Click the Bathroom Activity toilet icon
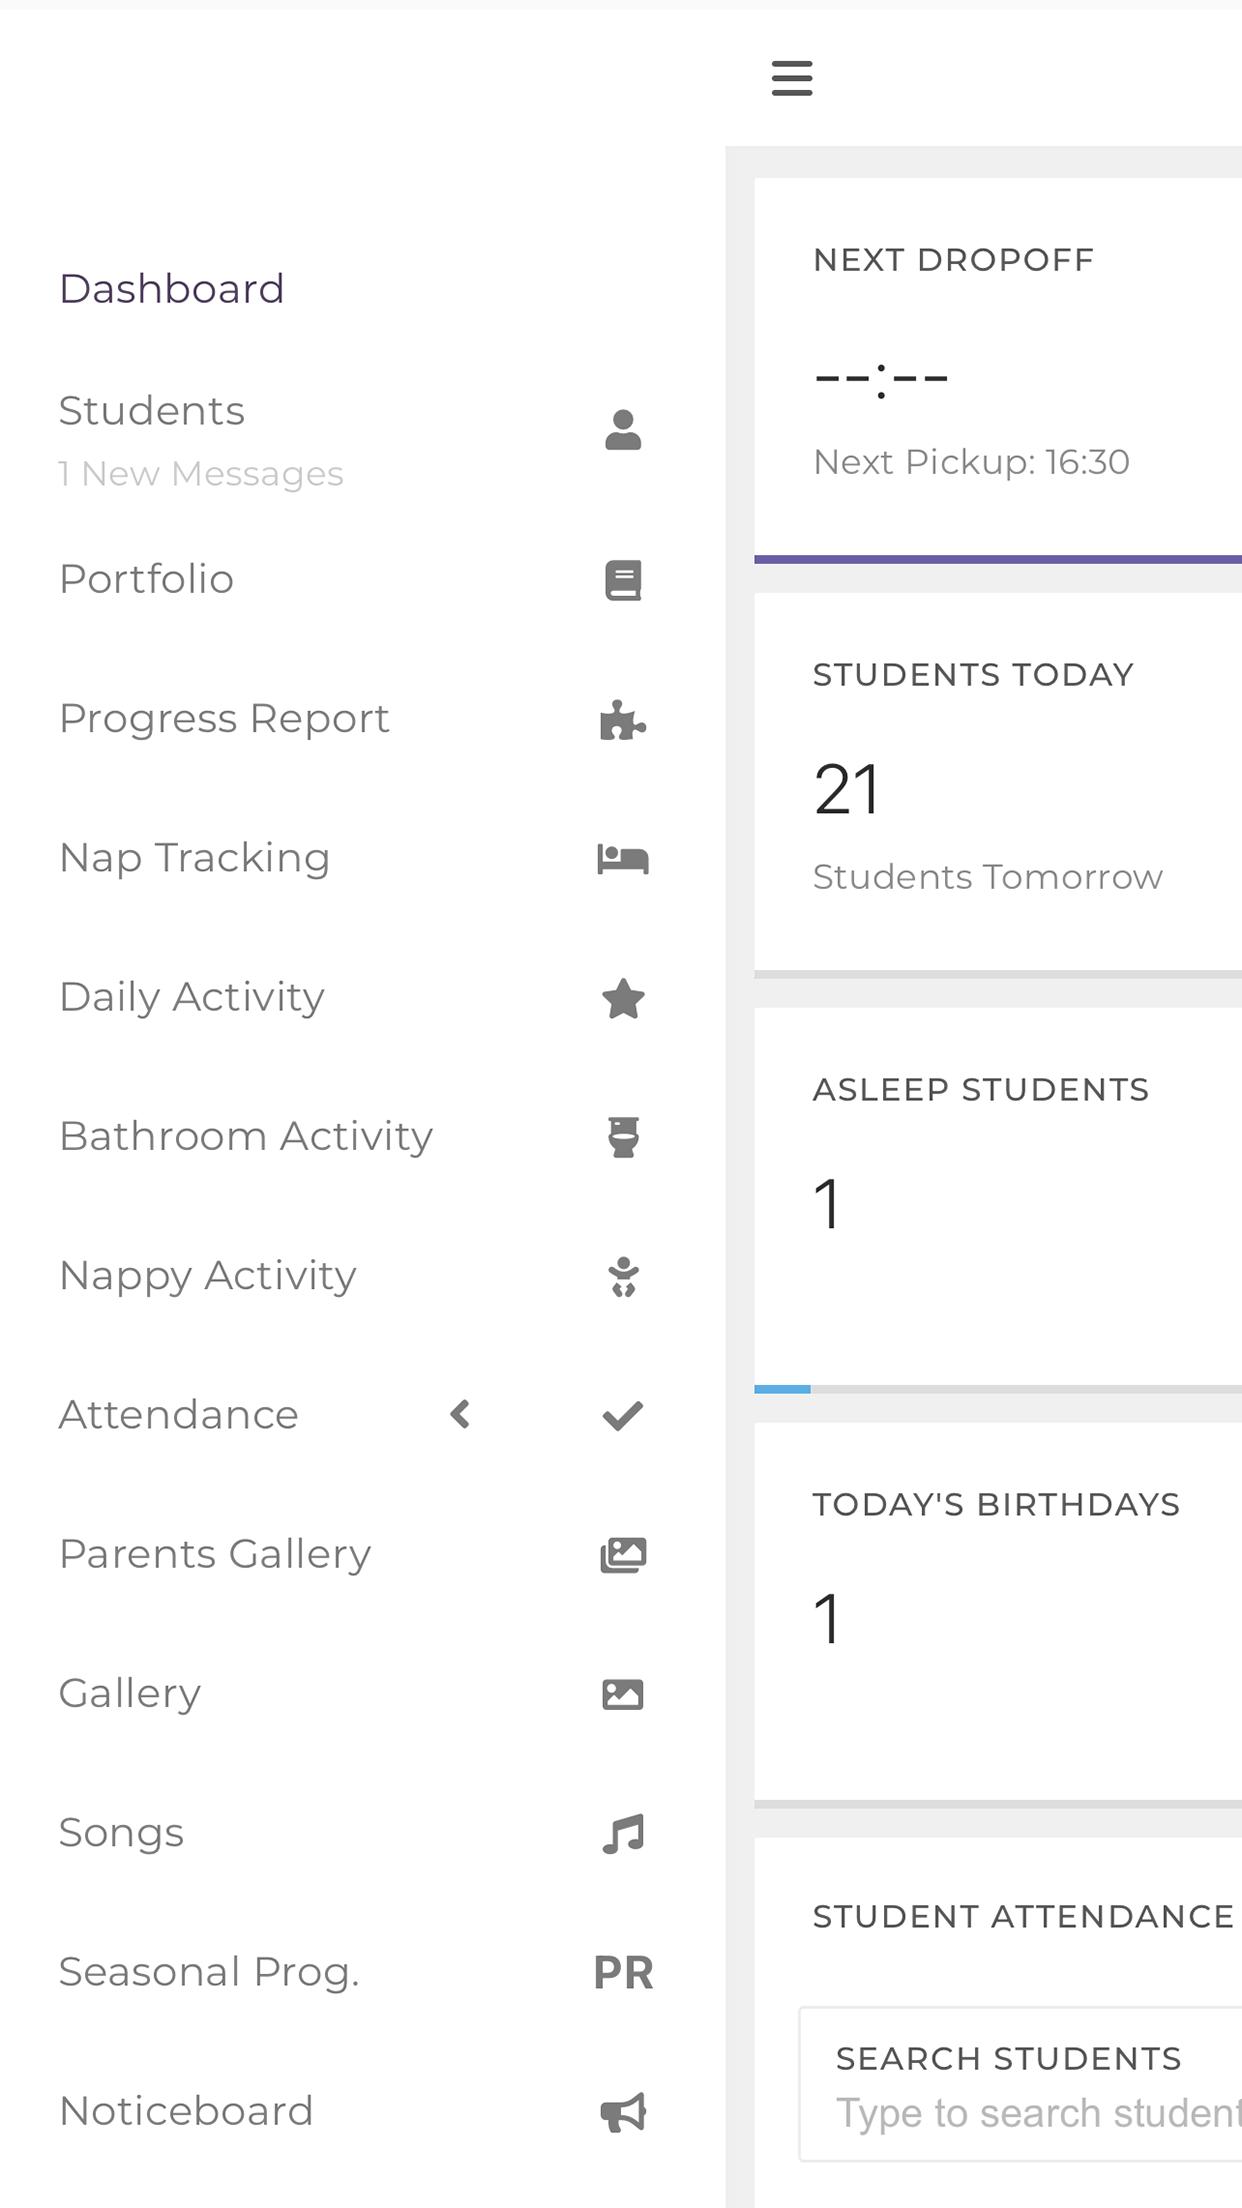 pos(623,1137)
